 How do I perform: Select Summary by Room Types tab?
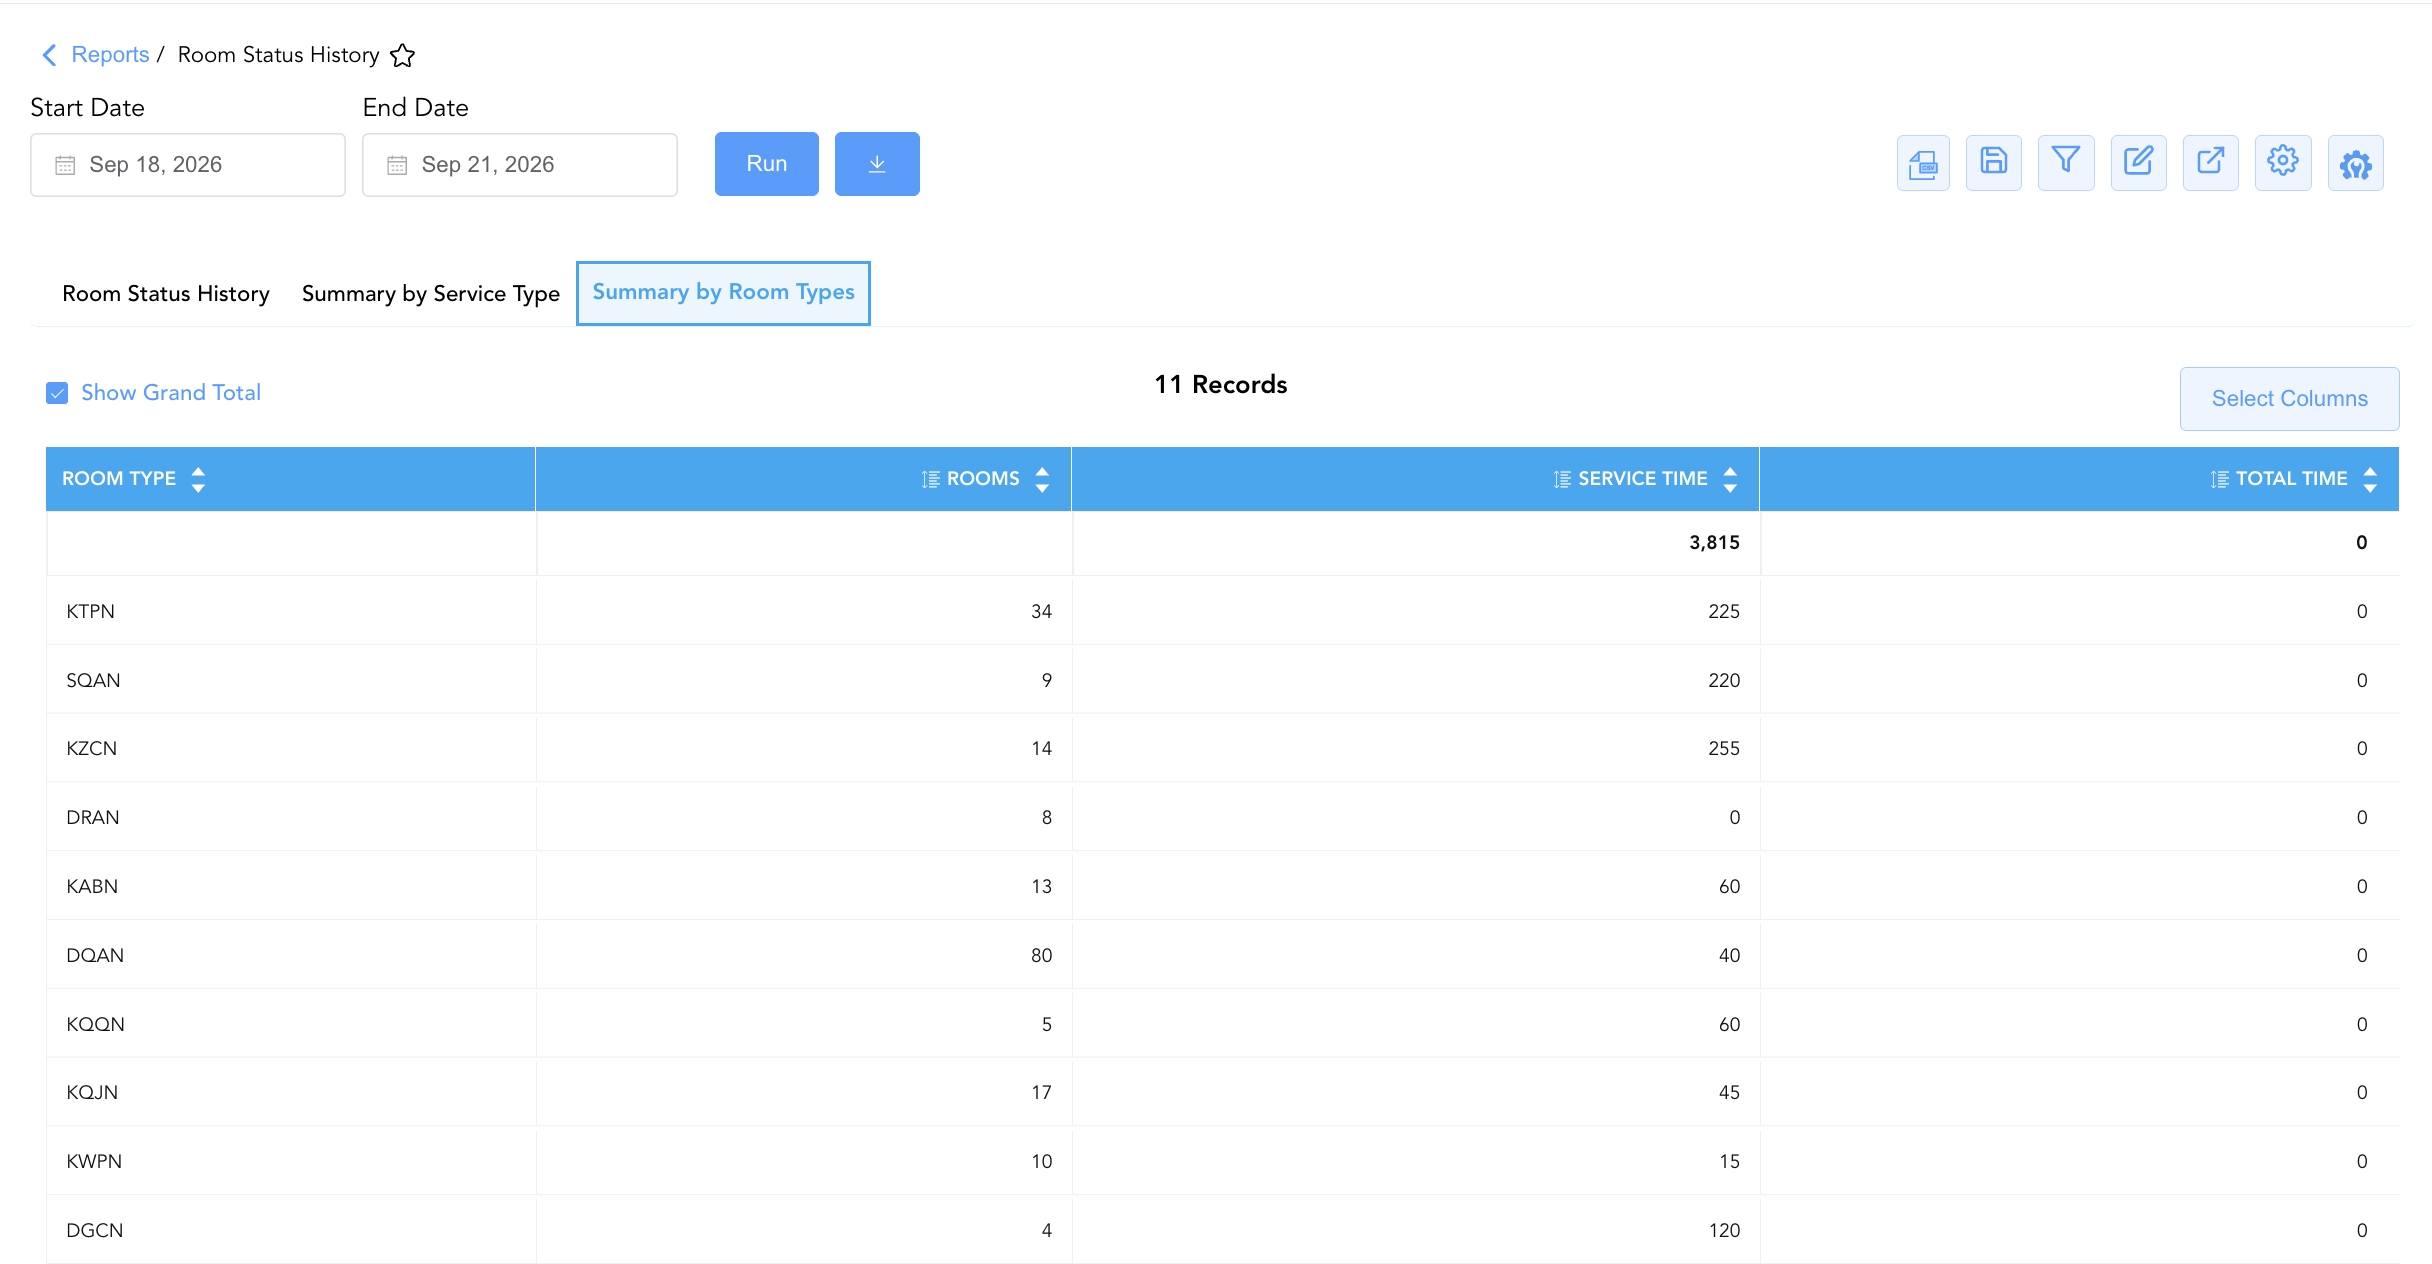point(723,293)
